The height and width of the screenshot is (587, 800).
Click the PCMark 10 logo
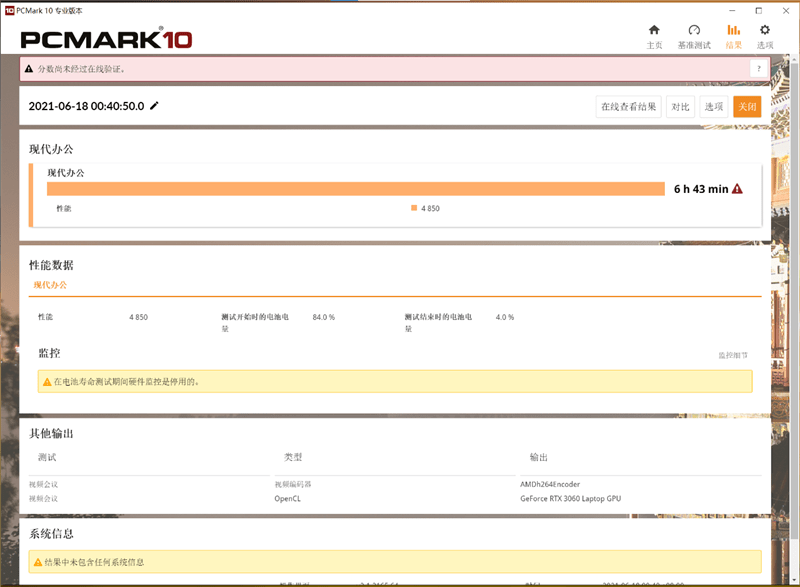click(106, 40)
